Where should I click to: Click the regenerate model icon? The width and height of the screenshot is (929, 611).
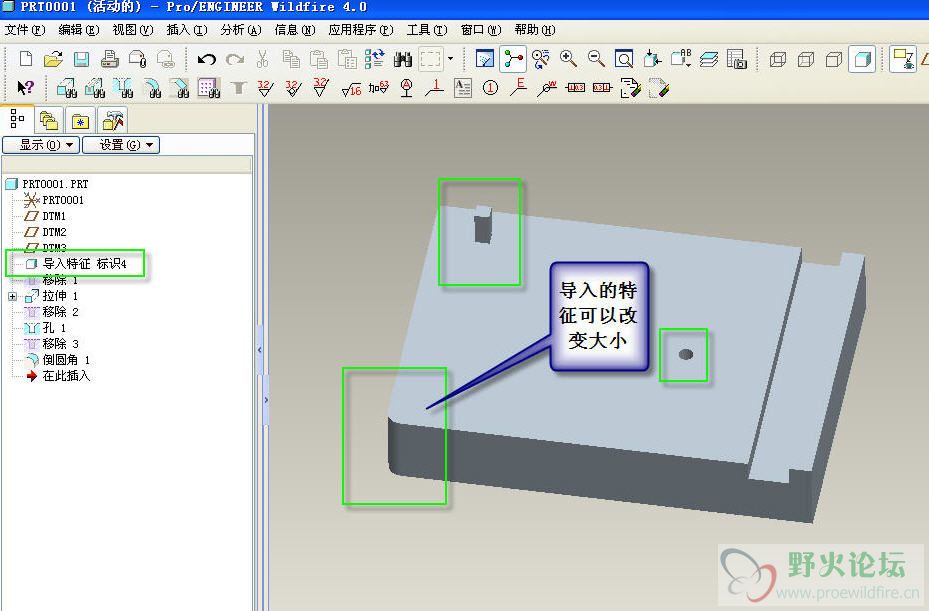point(374,59)
